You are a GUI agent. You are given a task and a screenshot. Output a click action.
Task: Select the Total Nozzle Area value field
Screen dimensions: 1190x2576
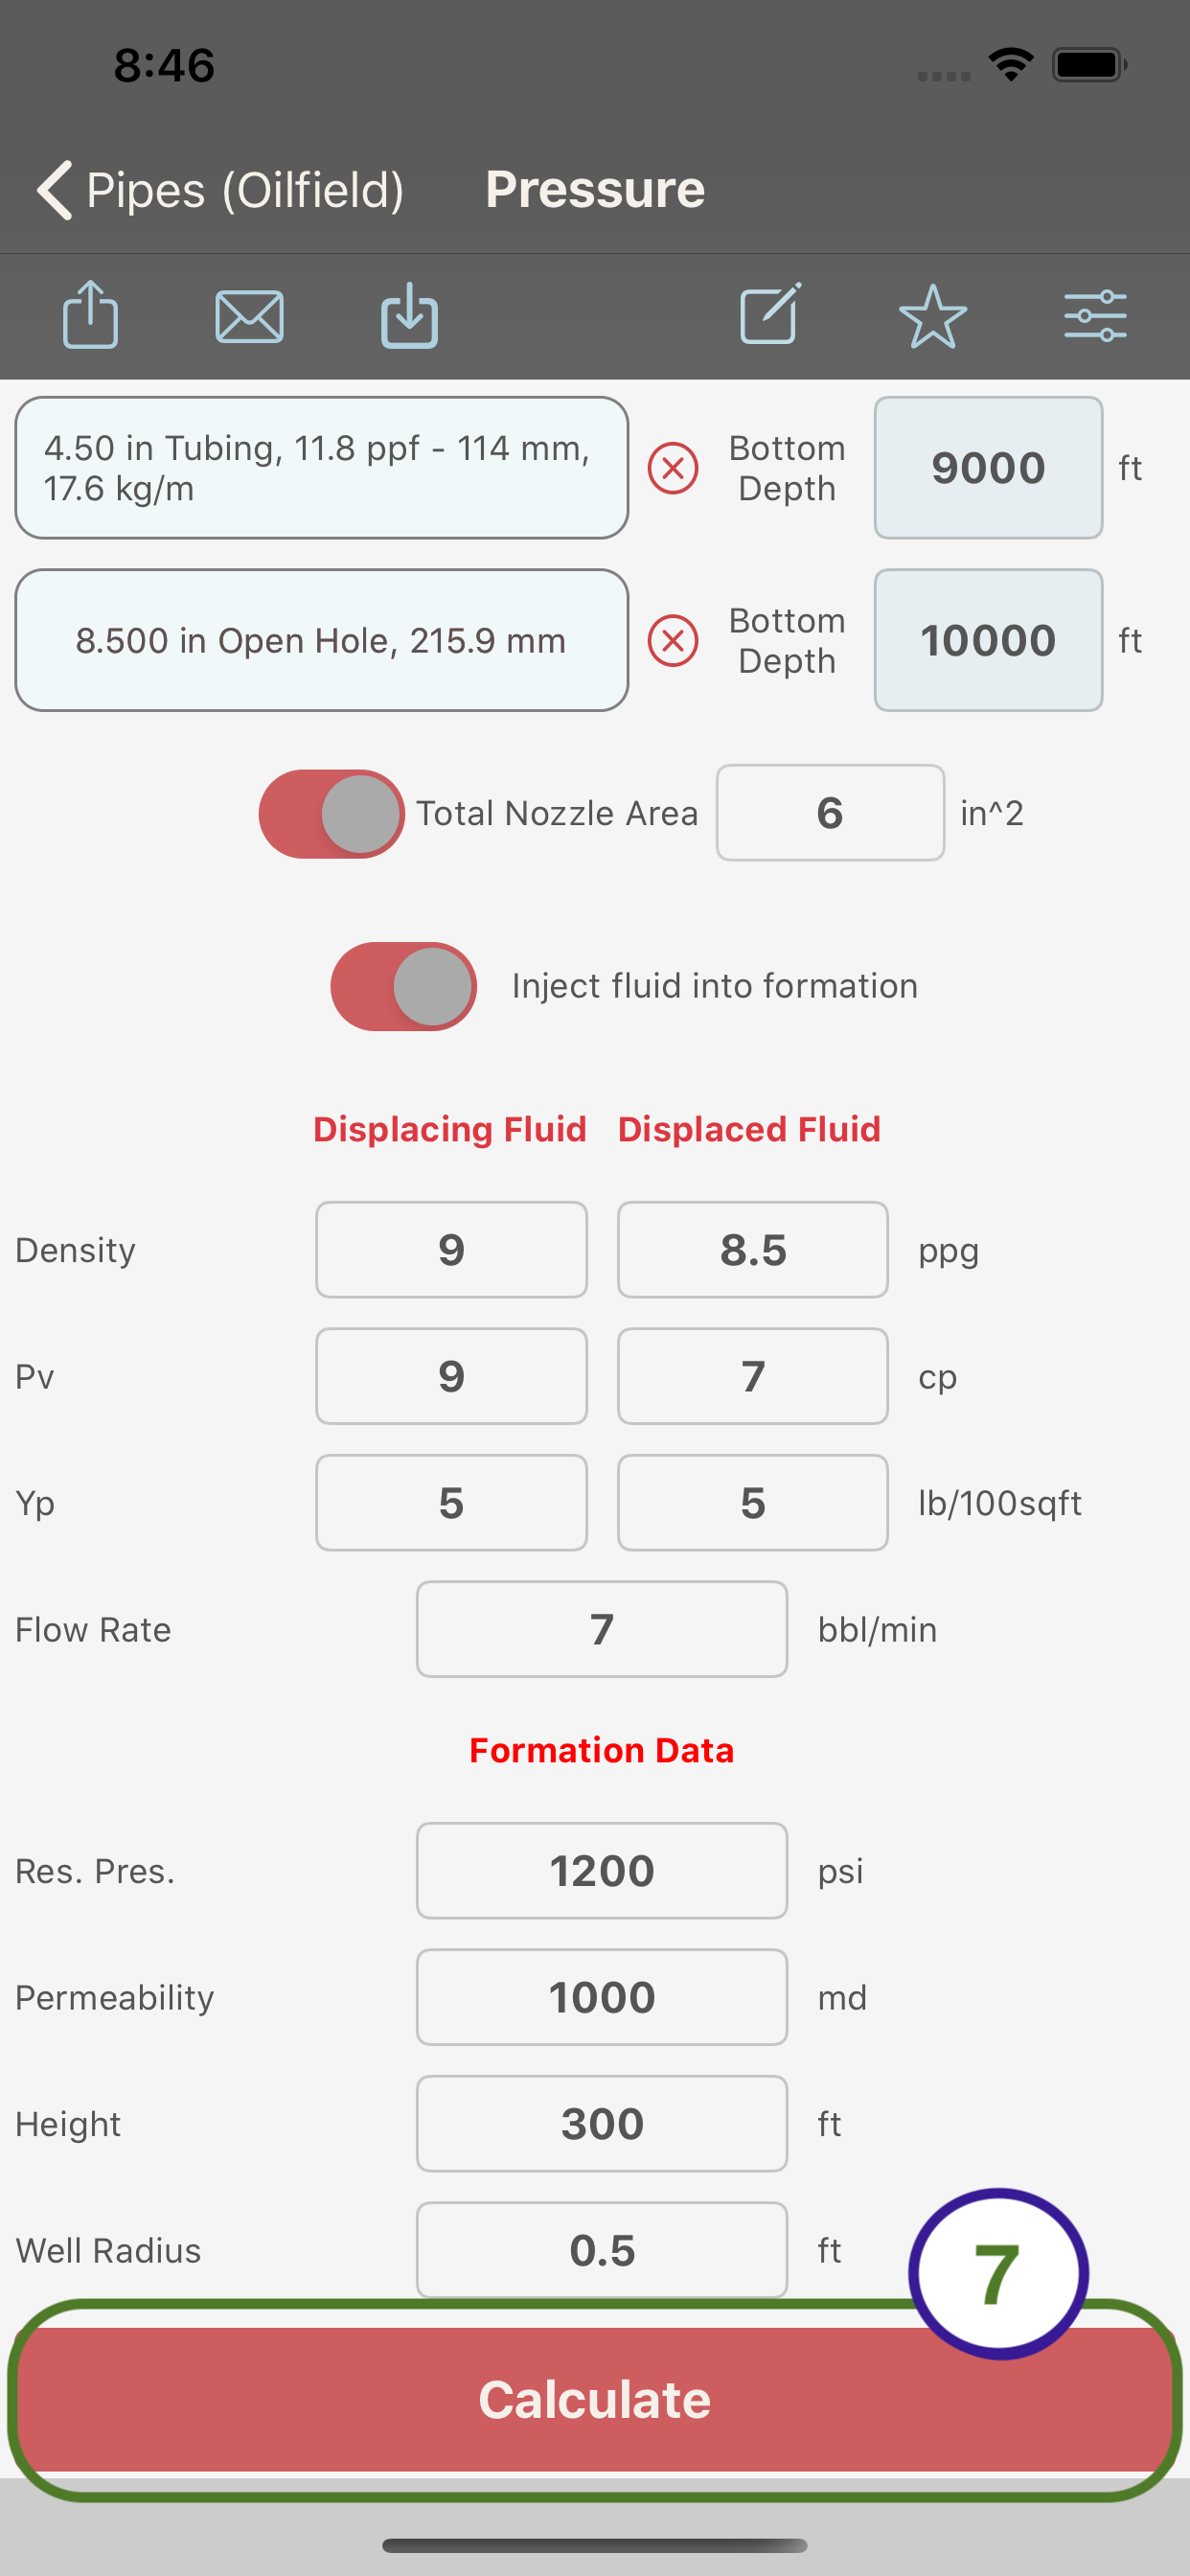(830, 813)
